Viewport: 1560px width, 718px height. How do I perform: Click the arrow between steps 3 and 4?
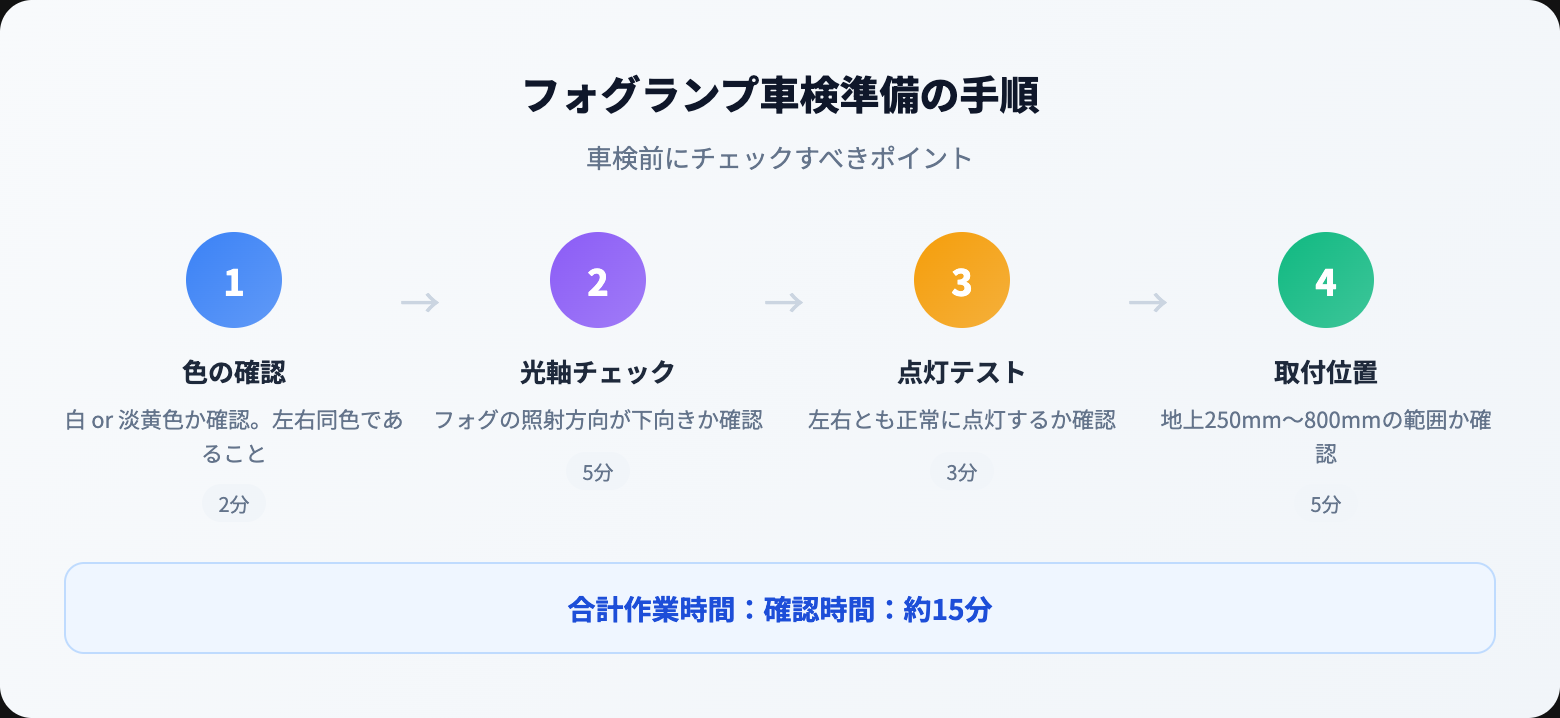1148,302
